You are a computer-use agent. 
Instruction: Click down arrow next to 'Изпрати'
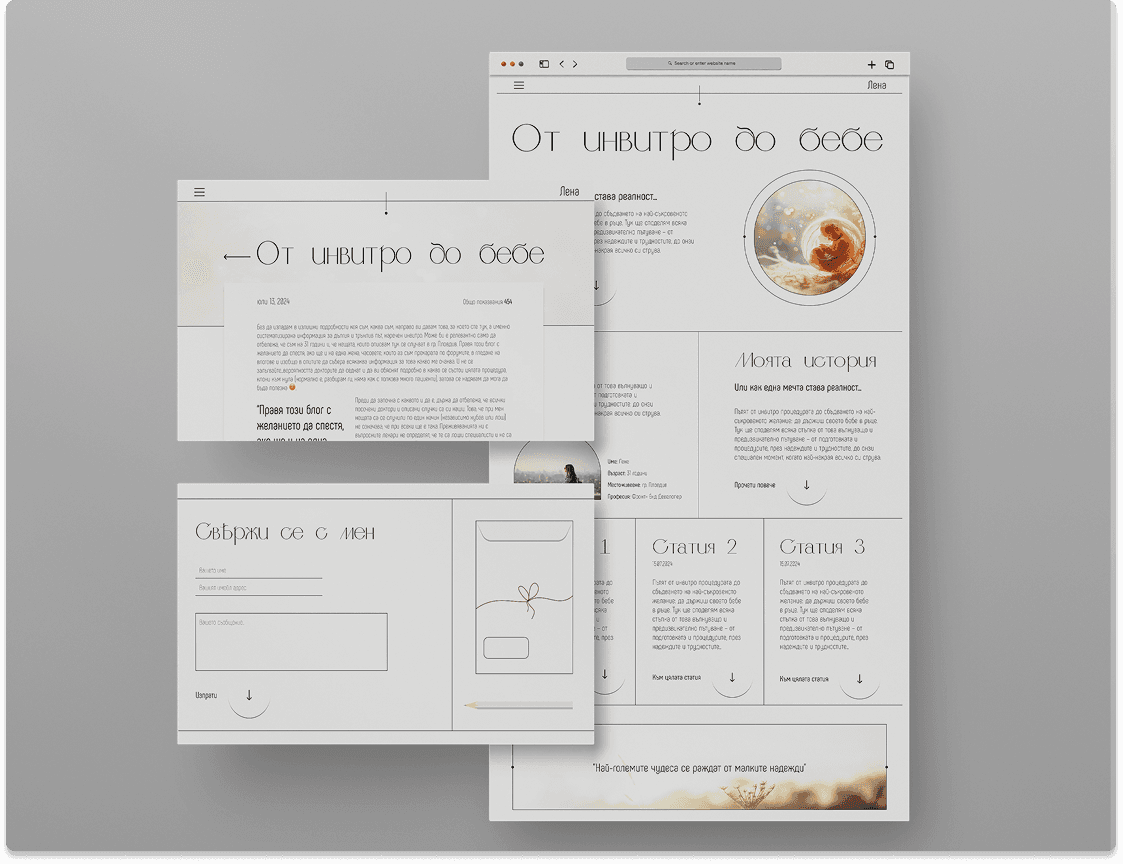coord(249,696)
